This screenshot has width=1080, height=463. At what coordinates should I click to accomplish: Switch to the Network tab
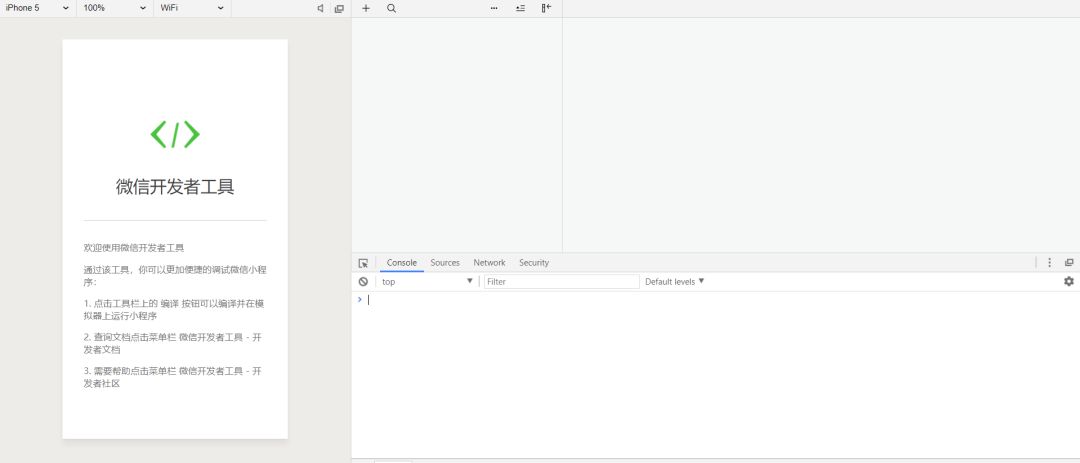pos(489,263)
